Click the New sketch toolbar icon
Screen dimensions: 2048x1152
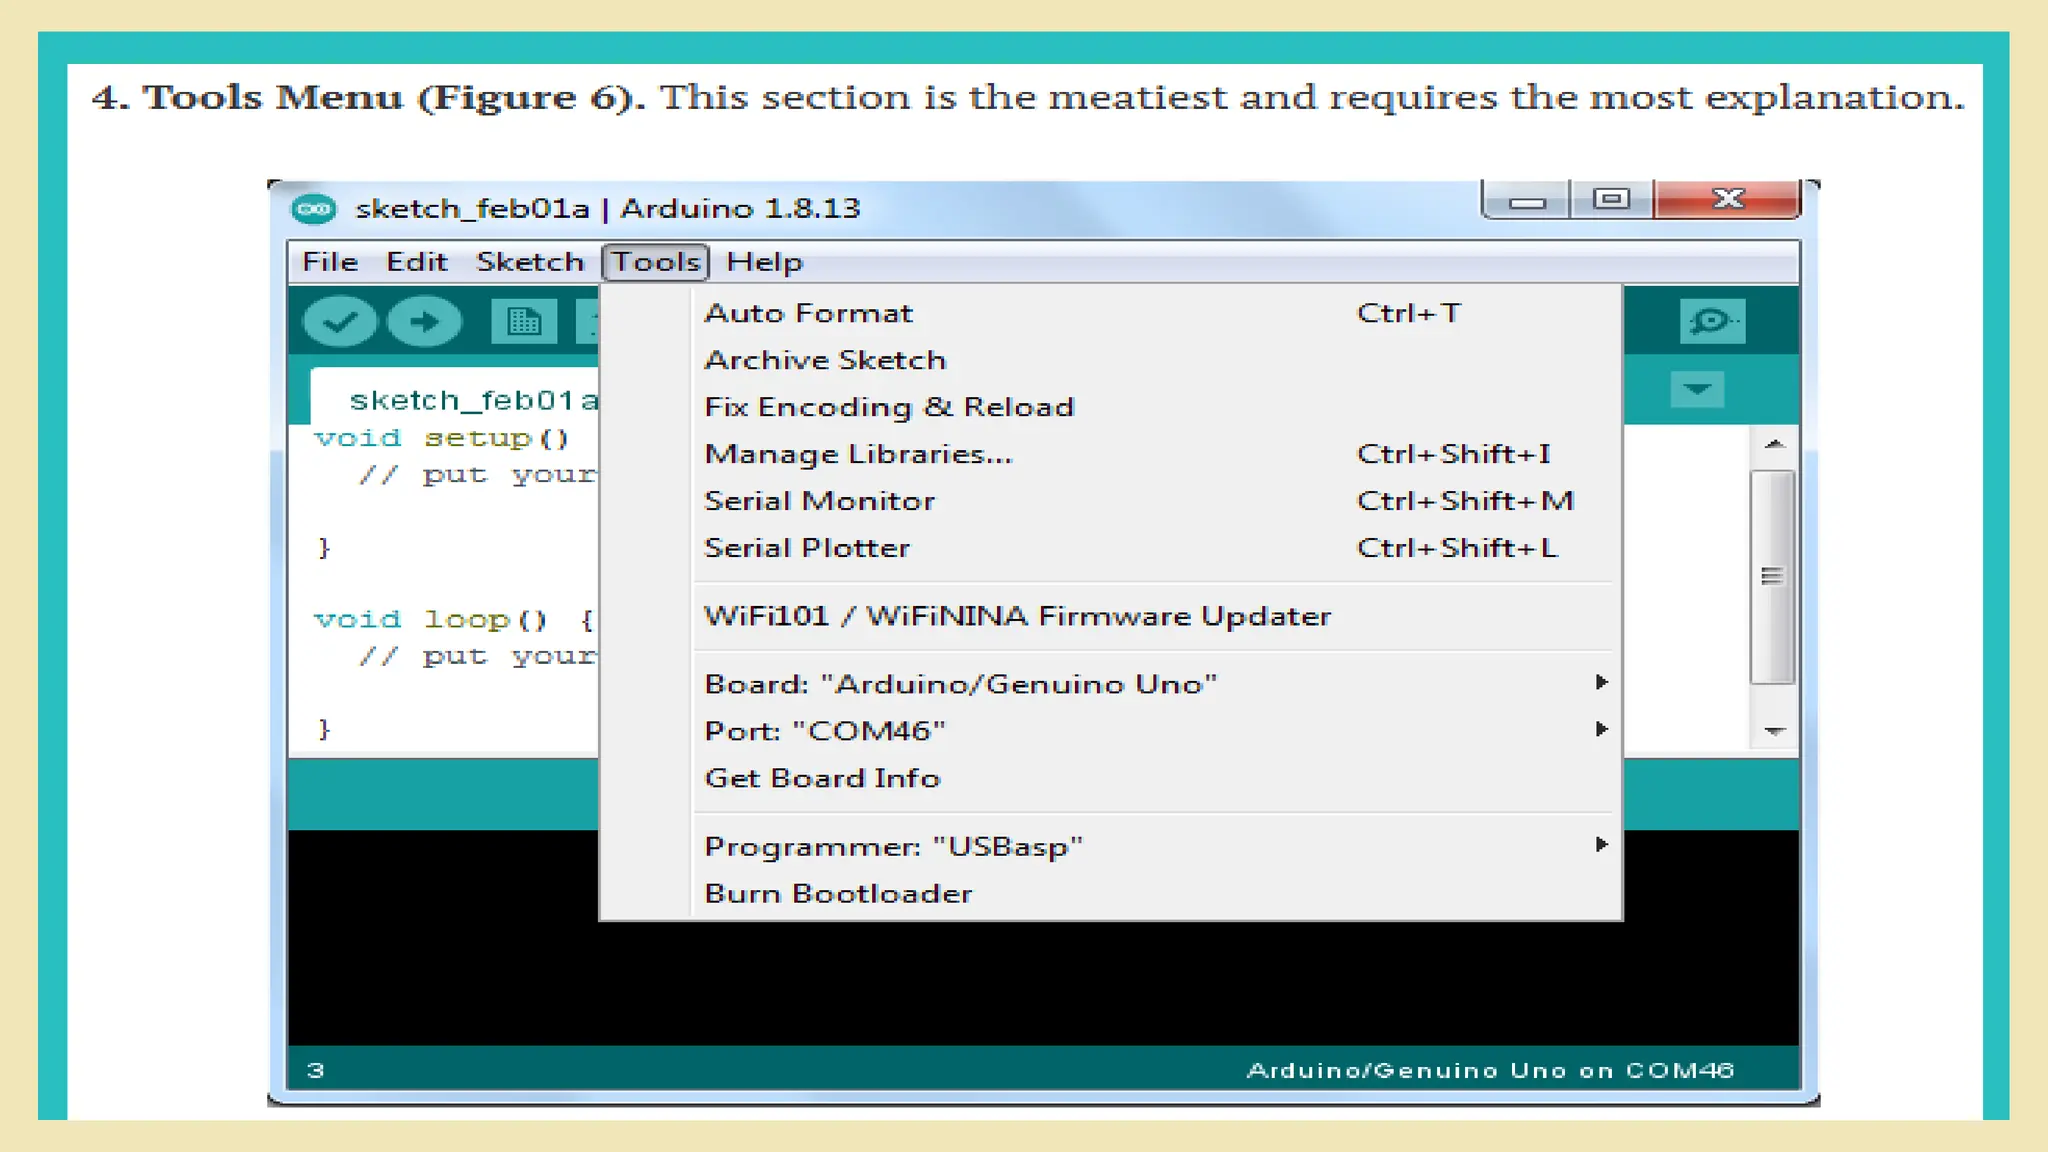pyautogui.click(x=524, y=322)
